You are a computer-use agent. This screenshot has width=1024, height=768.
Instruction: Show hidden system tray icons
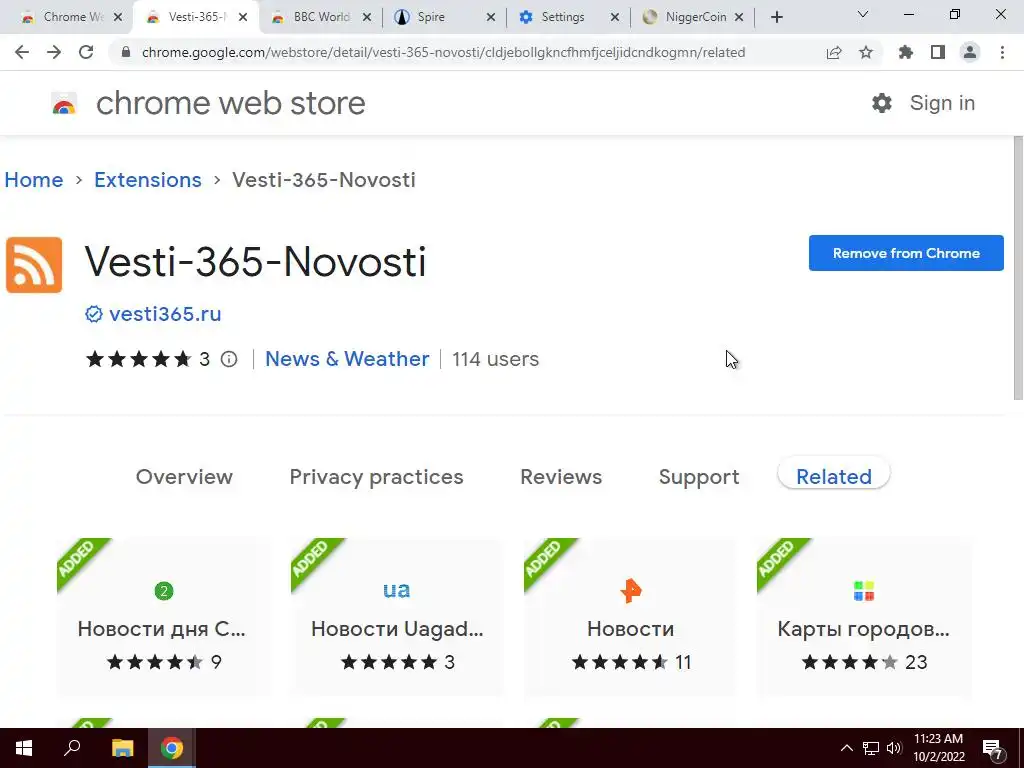[x=846, y=748]
